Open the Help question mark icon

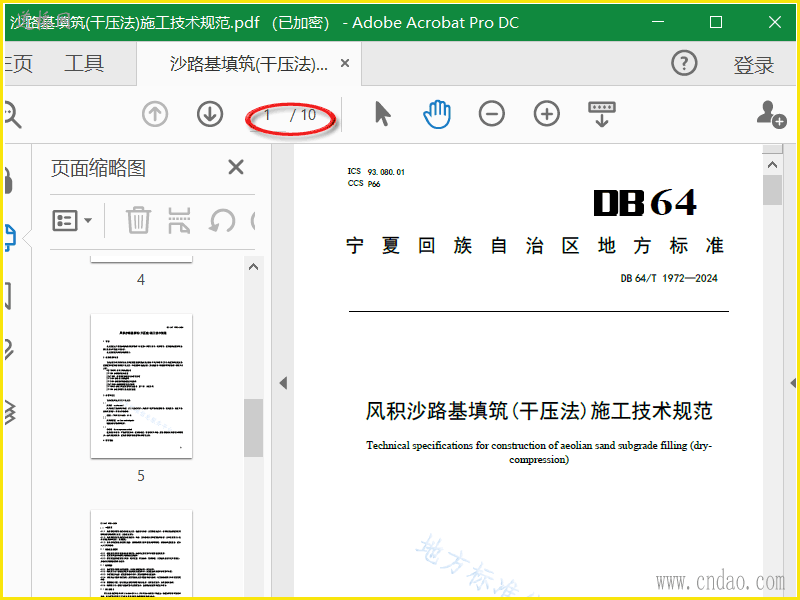(684, 63)
